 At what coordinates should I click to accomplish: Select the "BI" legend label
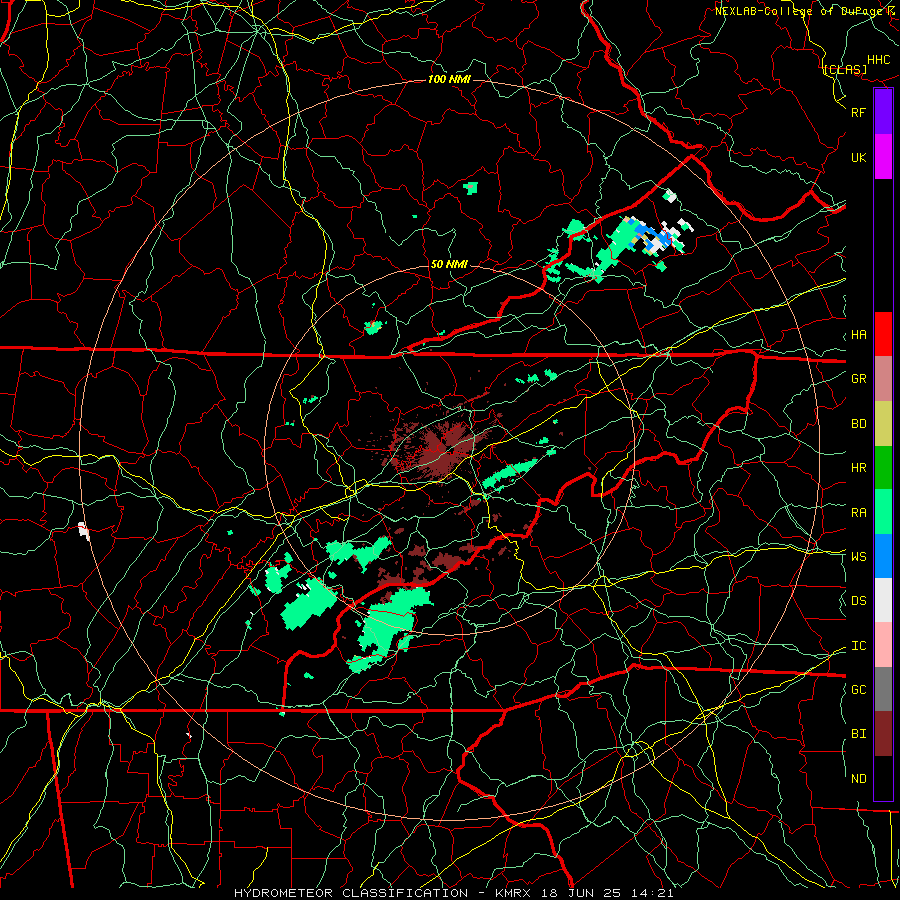tap(859, 734)
